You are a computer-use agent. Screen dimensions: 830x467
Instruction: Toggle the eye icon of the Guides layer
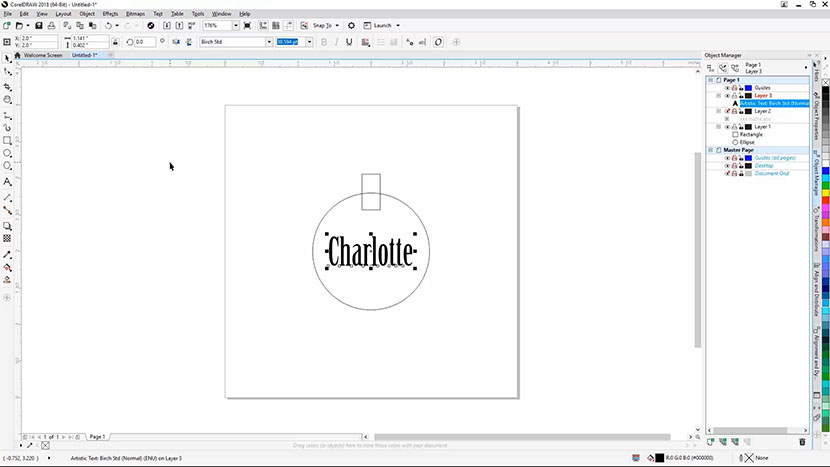[x=727, y=88]
